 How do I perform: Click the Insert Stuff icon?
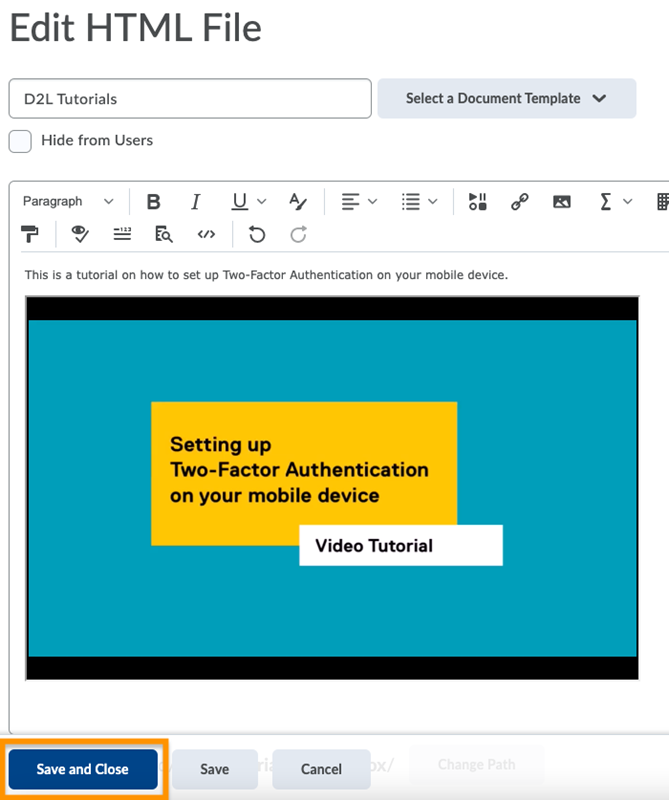pyautogui.click(x=477, y=202)
